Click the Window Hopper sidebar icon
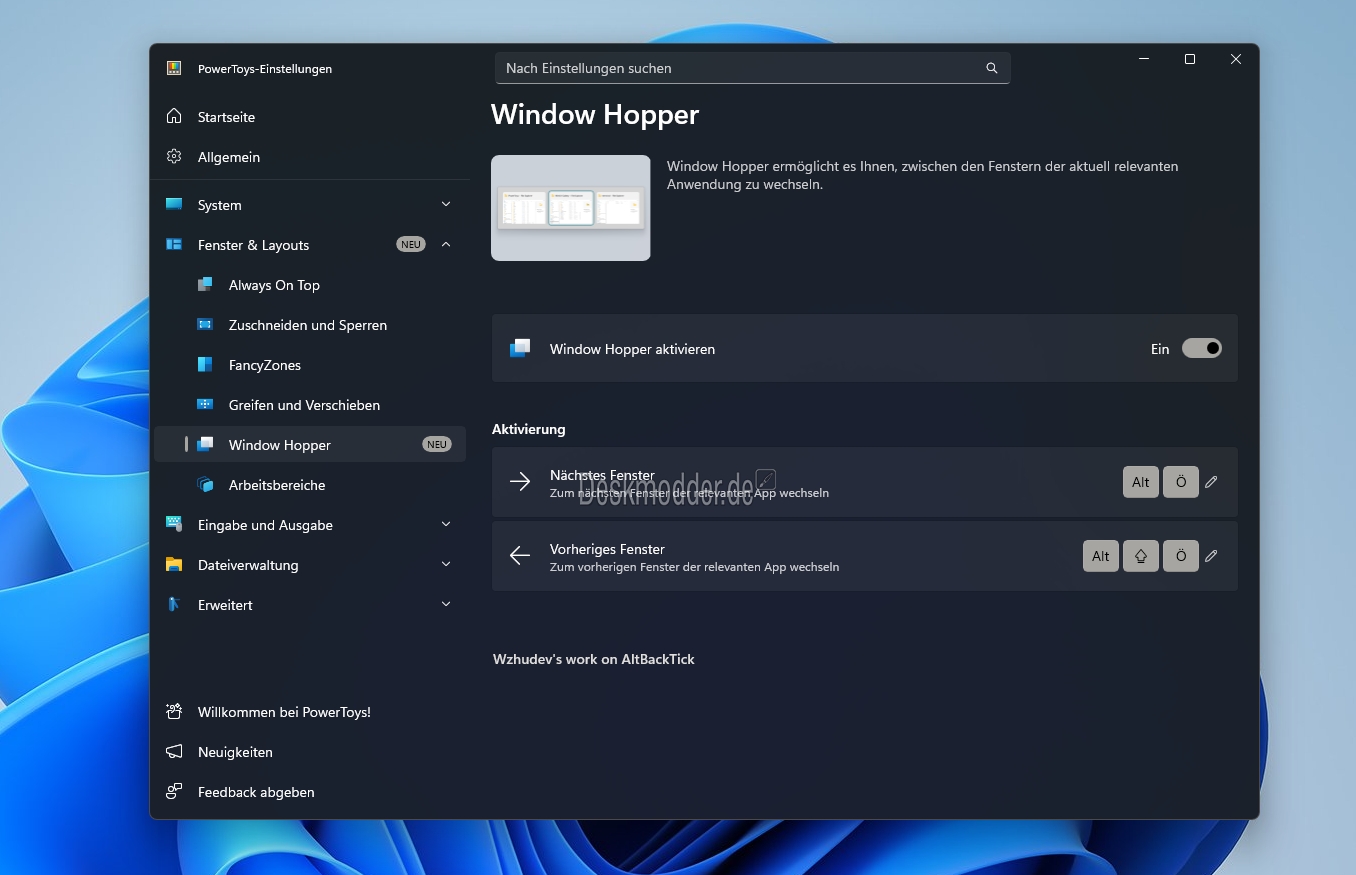Image resolution: width=1356 pixels, height=875 pixels. pyautogui.click(x=205, y=445)
